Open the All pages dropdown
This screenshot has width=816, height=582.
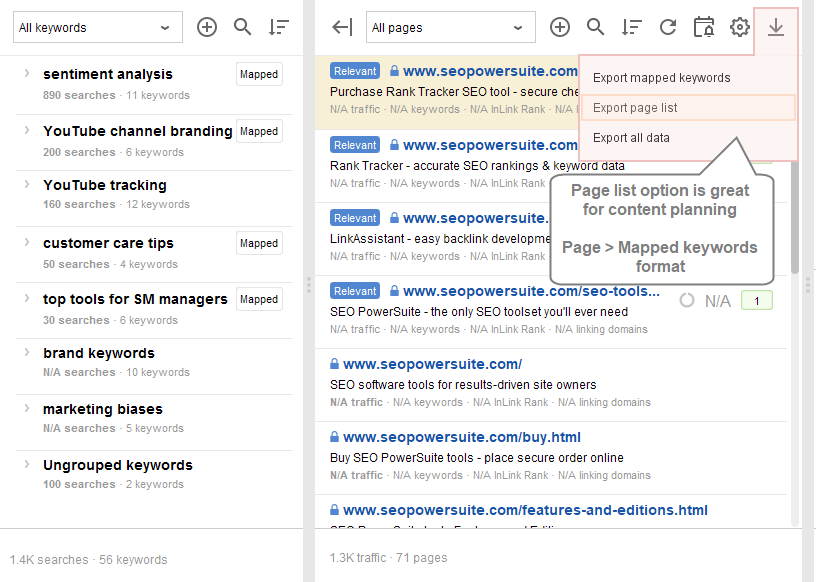[x=451, y=27]
